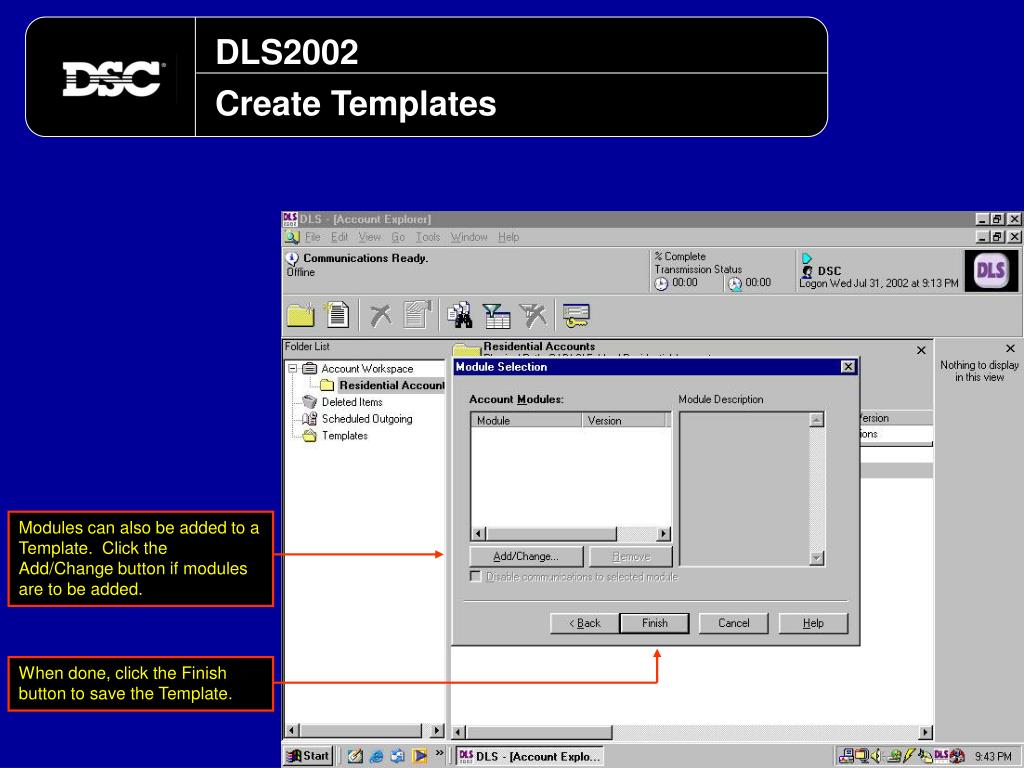1024x768 pixels.
Task: Open the Help menu
Action: tap(508, 237)
